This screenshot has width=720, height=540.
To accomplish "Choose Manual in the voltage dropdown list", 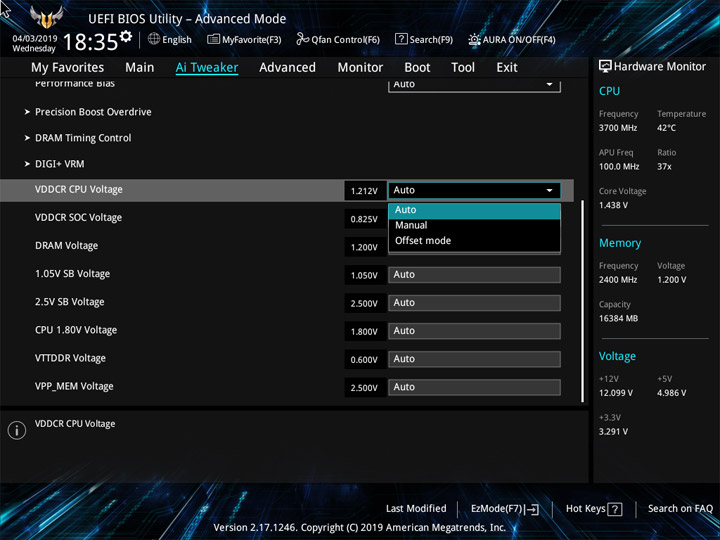I will pyautogui.click(x=474, y=225).
